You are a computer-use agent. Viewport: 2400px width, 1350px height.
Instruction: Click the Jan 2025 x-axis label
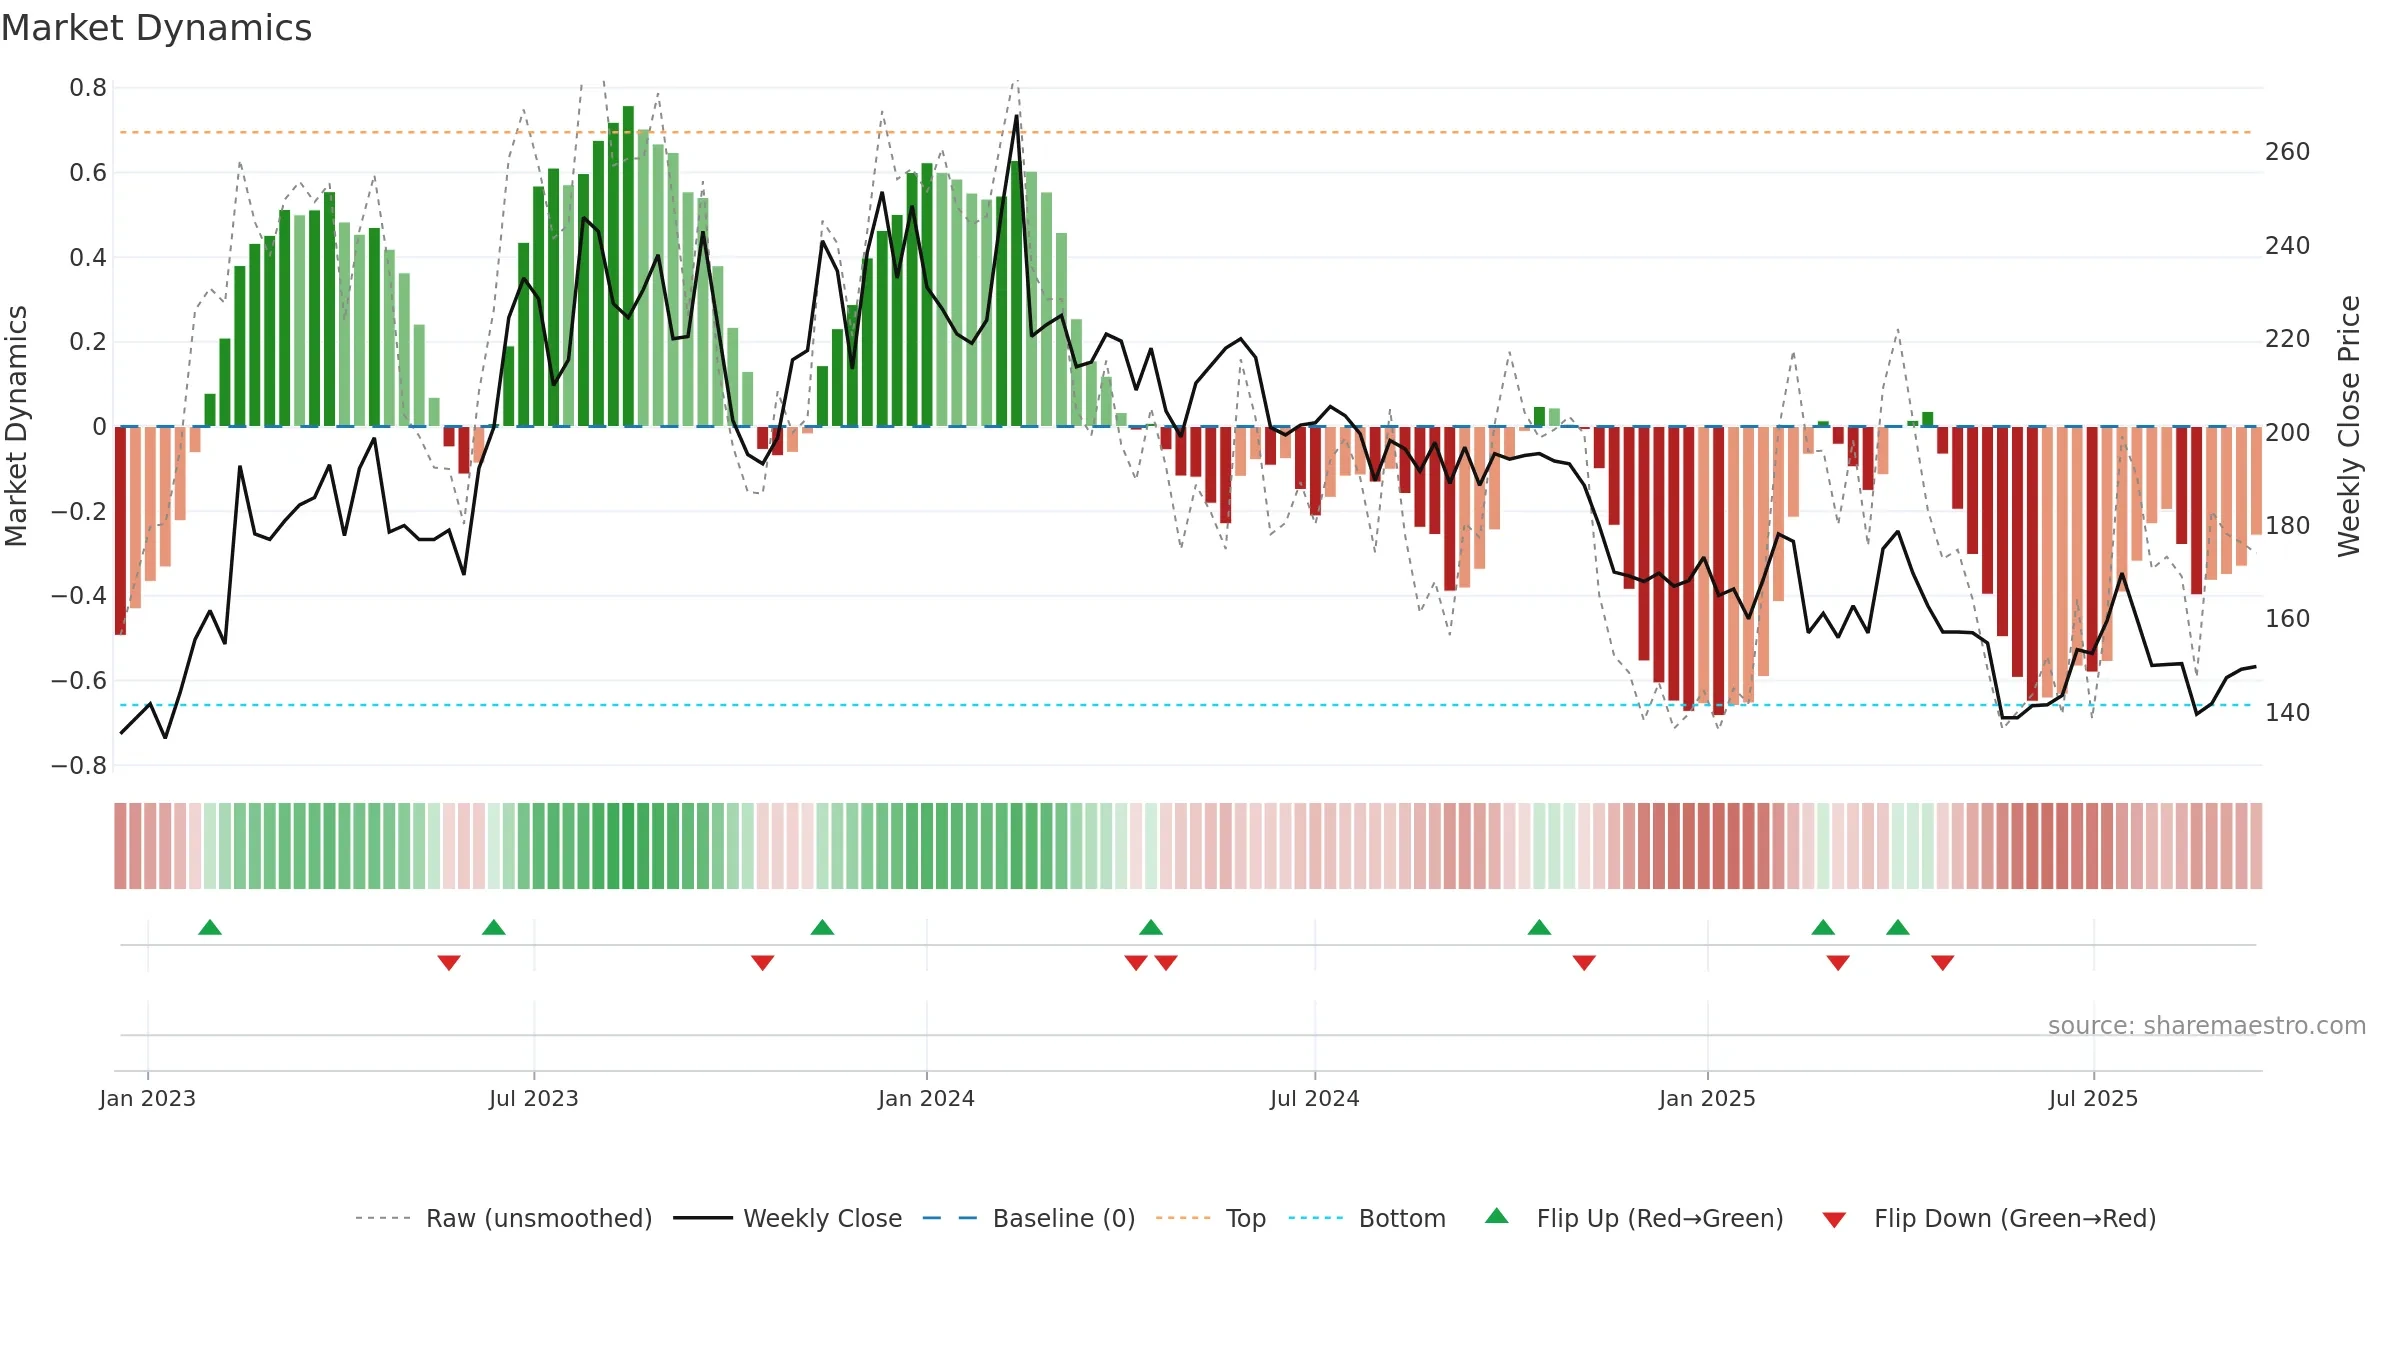pyautogui.click(x=1707, y=1098)
